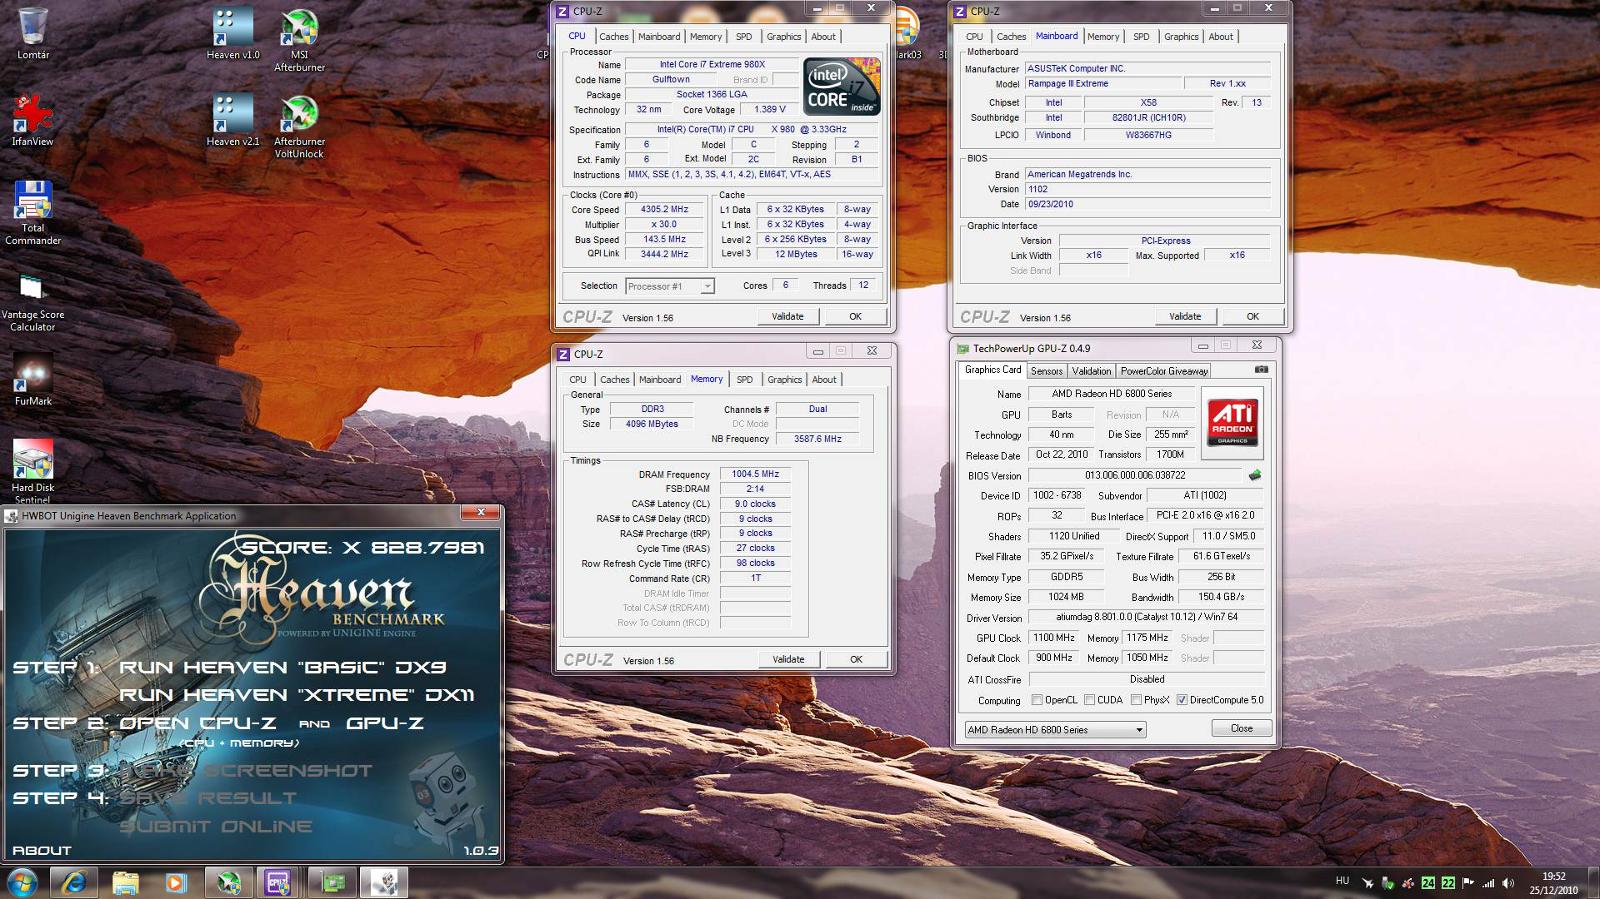Open Heaven v1.0 desktop shortcut
The height and width of the screenshot is (899, 1600).
point(233,33)
